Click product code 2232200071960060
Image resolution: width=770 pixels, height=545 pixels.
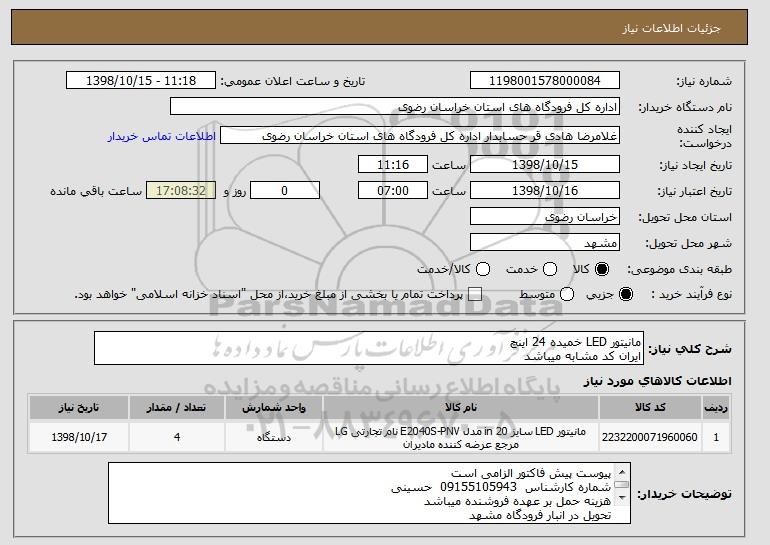[x=650, y=437]
